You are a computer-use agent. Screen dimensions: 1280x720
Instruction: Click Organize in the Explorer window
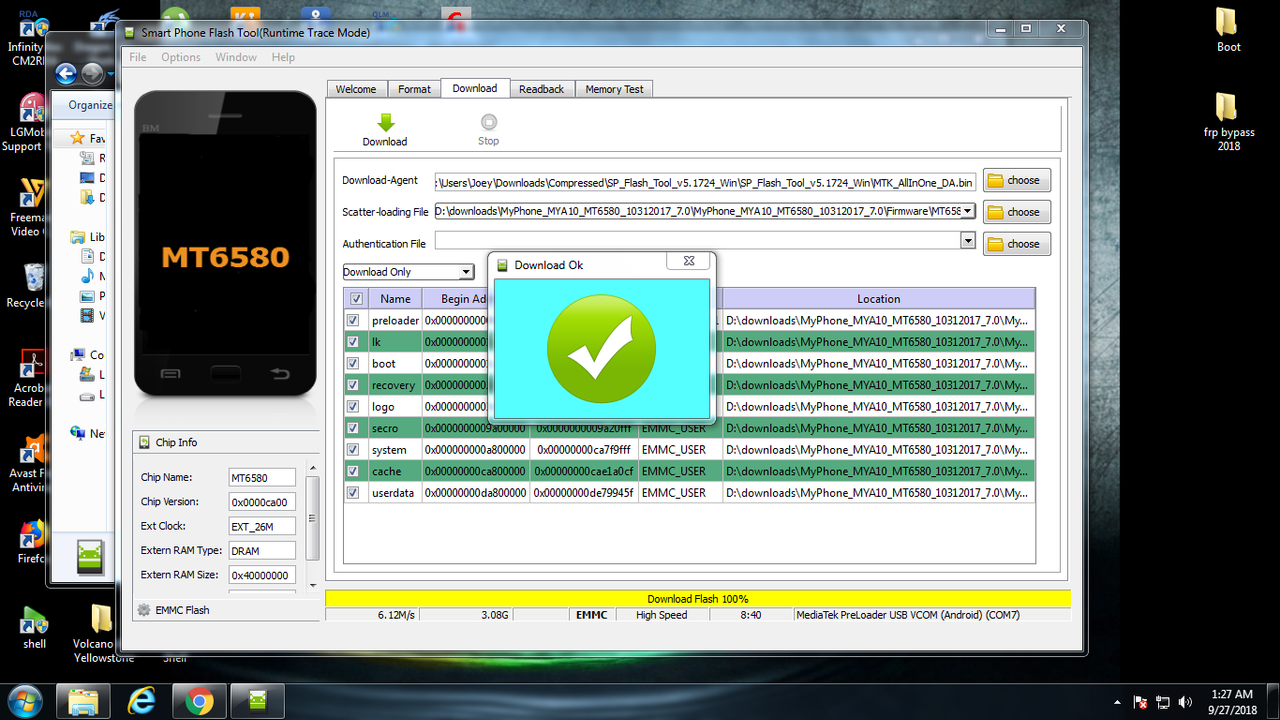click(x=90, y=105)
